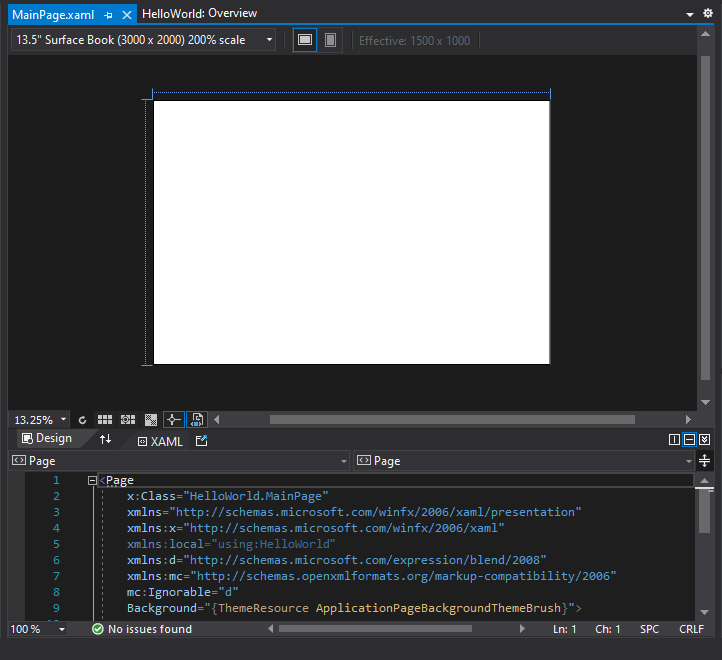Click the editor split-window handle icon
Image resolution: width=722 pixels, height=660 pixels.
pyautogui.click(x=705, y=461)
